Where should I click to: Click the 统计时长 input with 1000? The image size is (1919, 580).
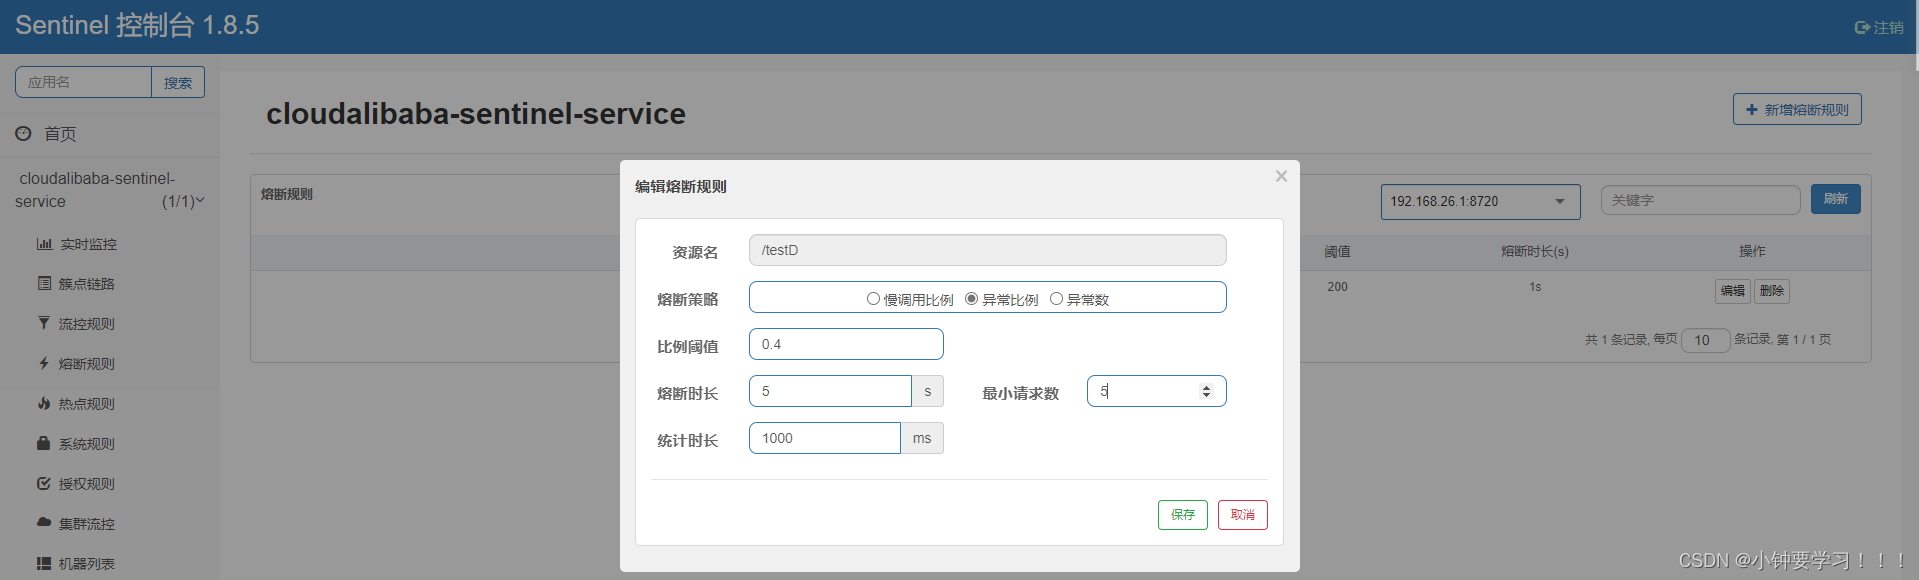[825, 438]
